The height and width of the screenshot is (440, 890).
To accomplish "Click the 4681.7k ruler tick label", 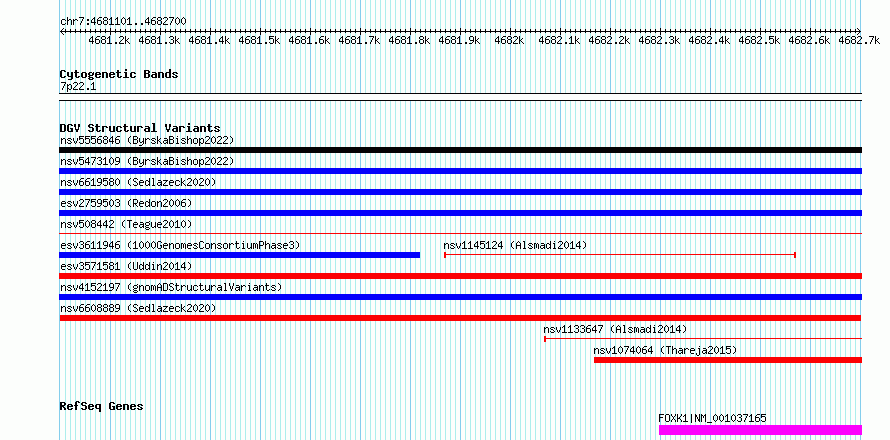I will (359, 40).
